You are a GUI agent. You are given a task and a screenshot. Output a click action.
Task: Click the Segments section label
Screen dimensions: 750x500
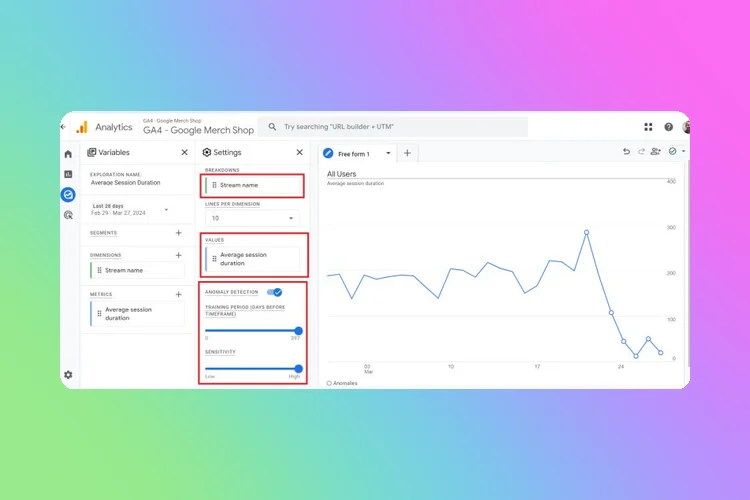pyautogui.click(x=103, y=233)
